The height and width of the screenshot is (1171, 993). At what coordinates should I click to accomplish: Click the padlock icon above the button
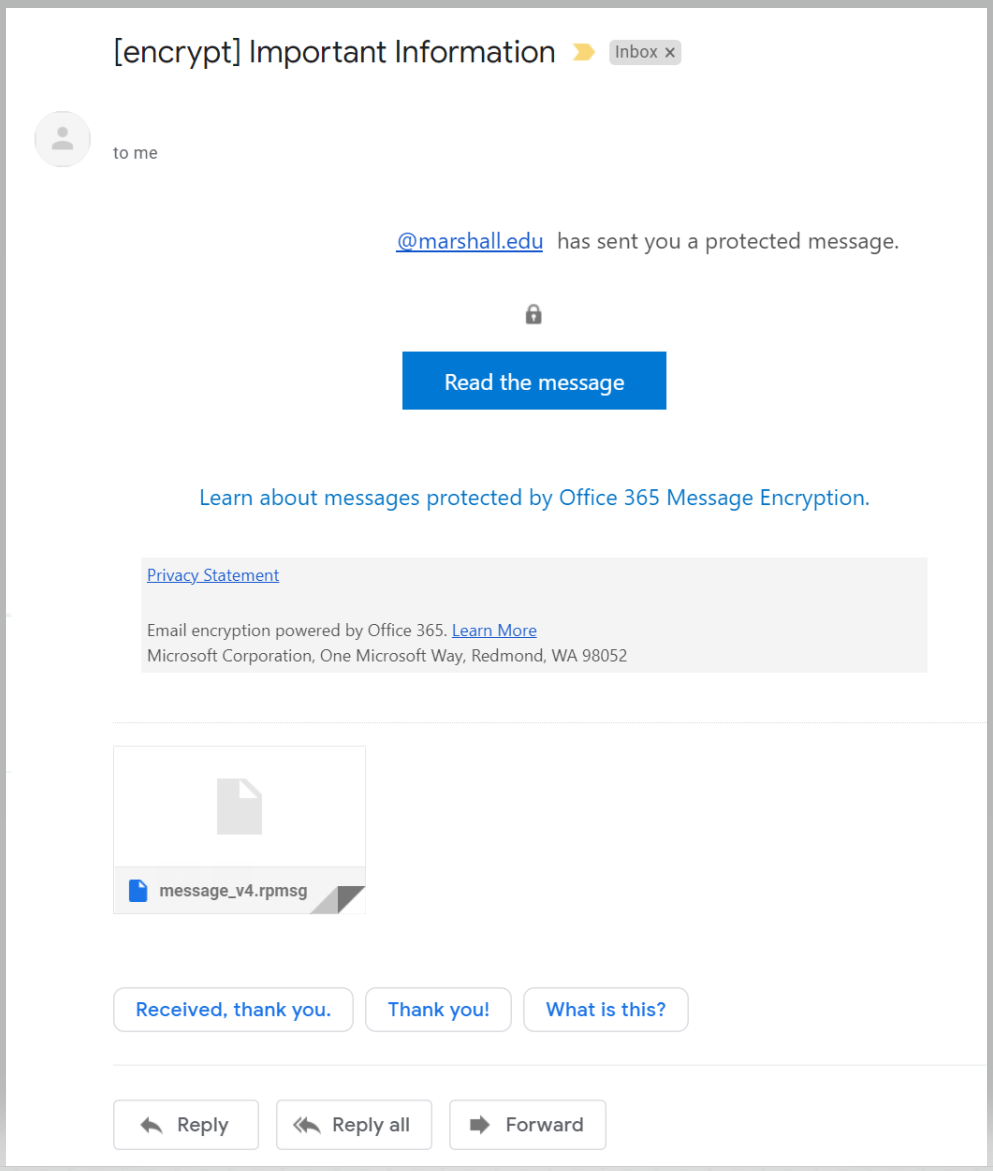pyautogui.click(x=533, y=314)
